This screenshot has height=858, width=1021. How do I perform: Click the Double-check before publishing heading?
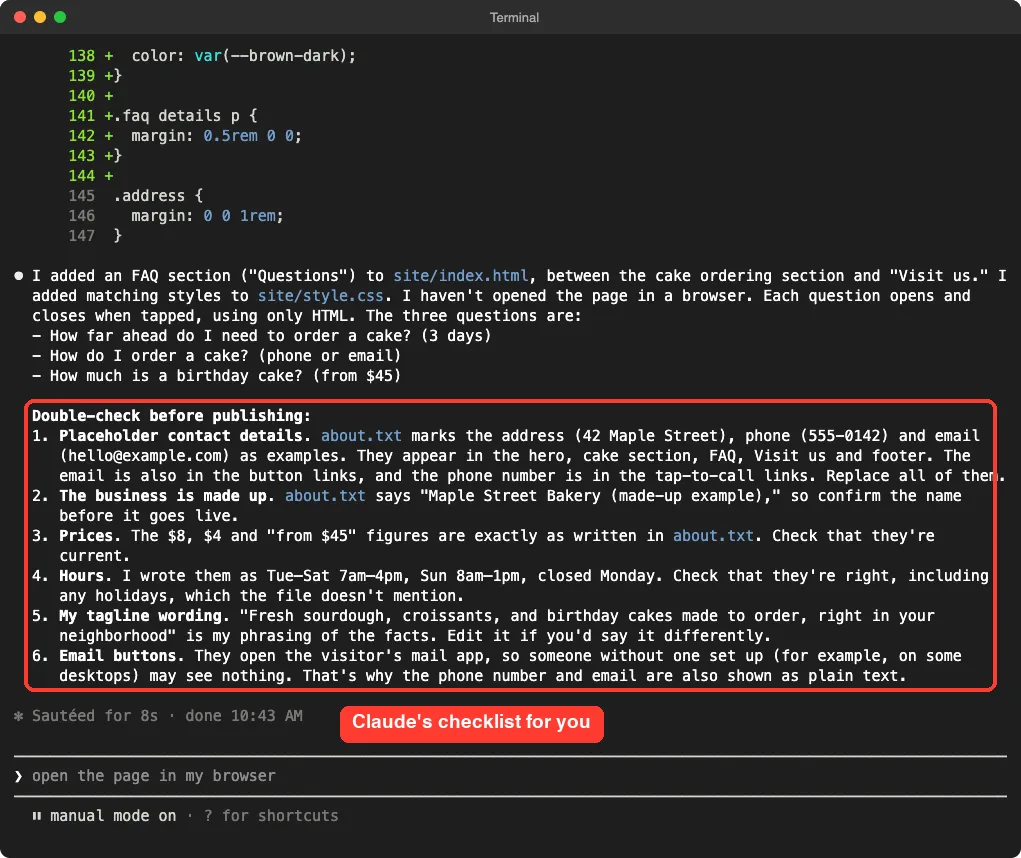(x=171, y=416)
